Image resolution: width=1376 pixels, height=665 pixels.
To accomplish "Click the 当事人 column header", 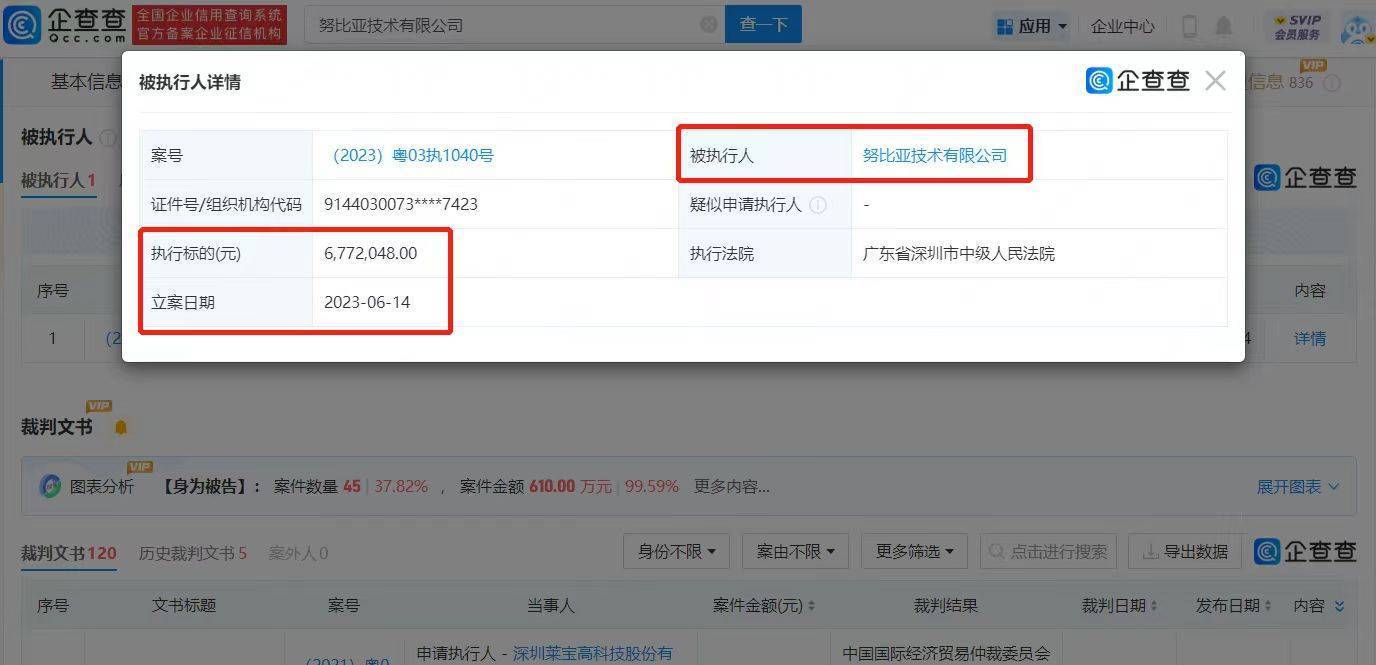I will [x=551, y=606].
